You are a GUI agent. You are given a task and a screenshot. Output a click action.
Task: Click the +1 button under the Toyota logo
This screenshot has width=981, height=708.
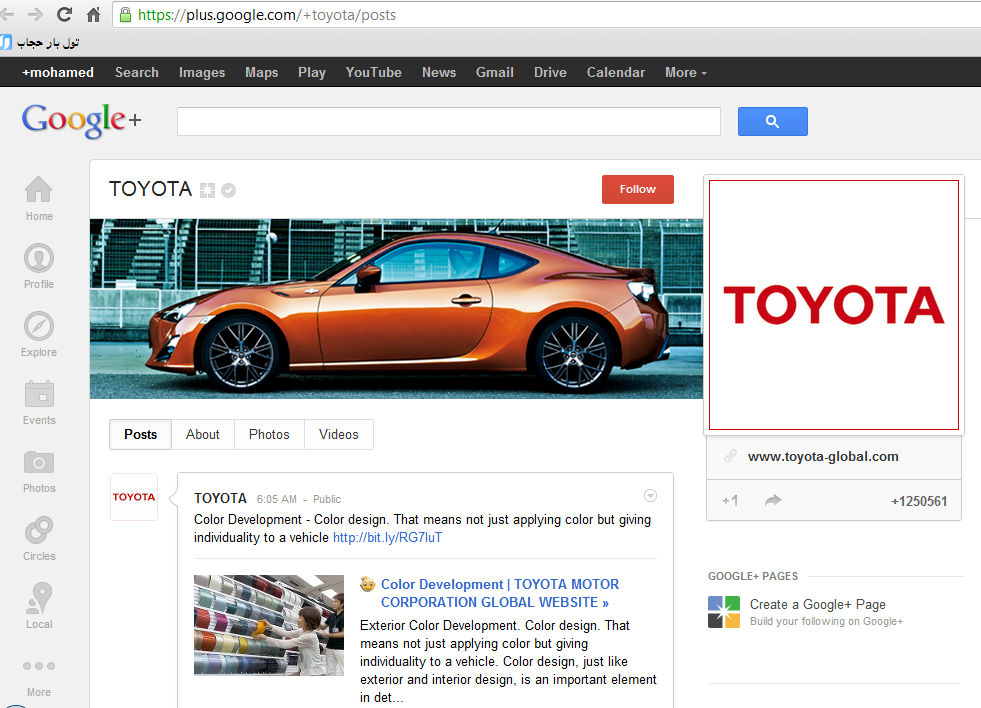click(x=730, y=500)
